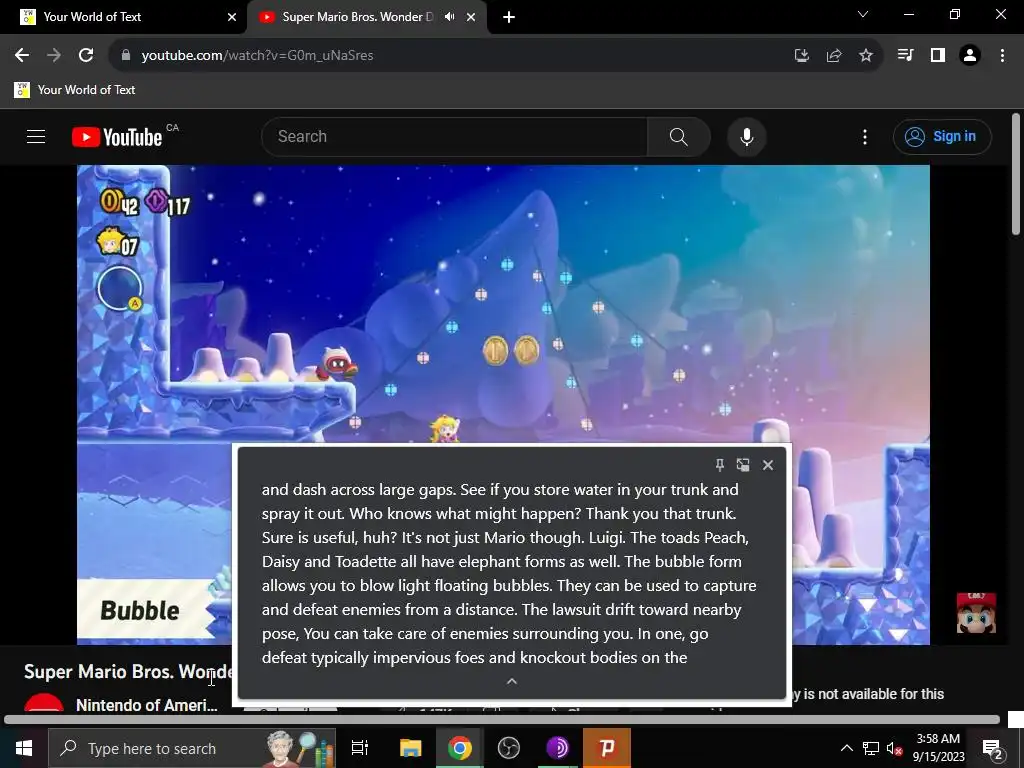Bookmark this page with the star icon

866,56
